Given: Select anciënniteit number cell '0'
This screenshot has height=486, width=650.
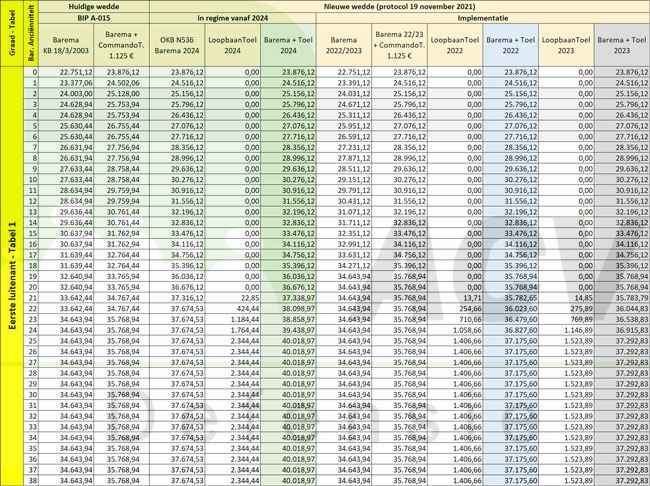Looking at the screenshot, I should (x=31, y=72).
